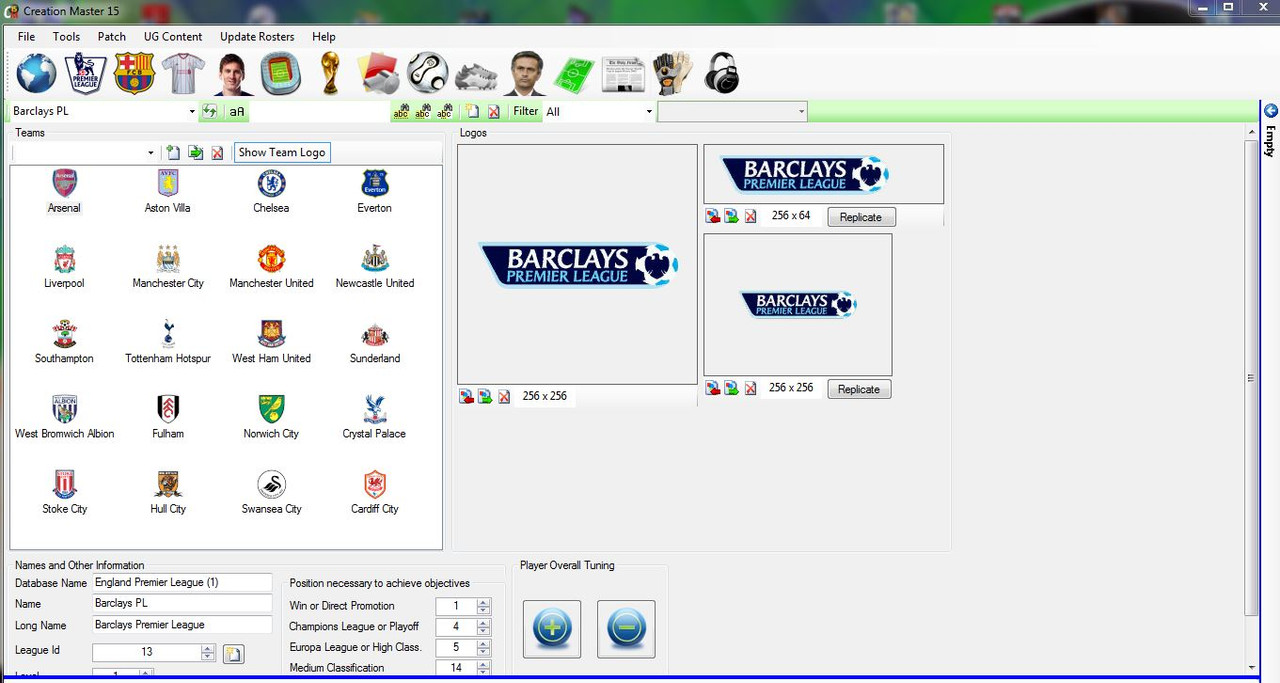1280x683 pixels.
Task: Expand the disabled dropdown next to Filter
Action: click(x=802, y=112)
